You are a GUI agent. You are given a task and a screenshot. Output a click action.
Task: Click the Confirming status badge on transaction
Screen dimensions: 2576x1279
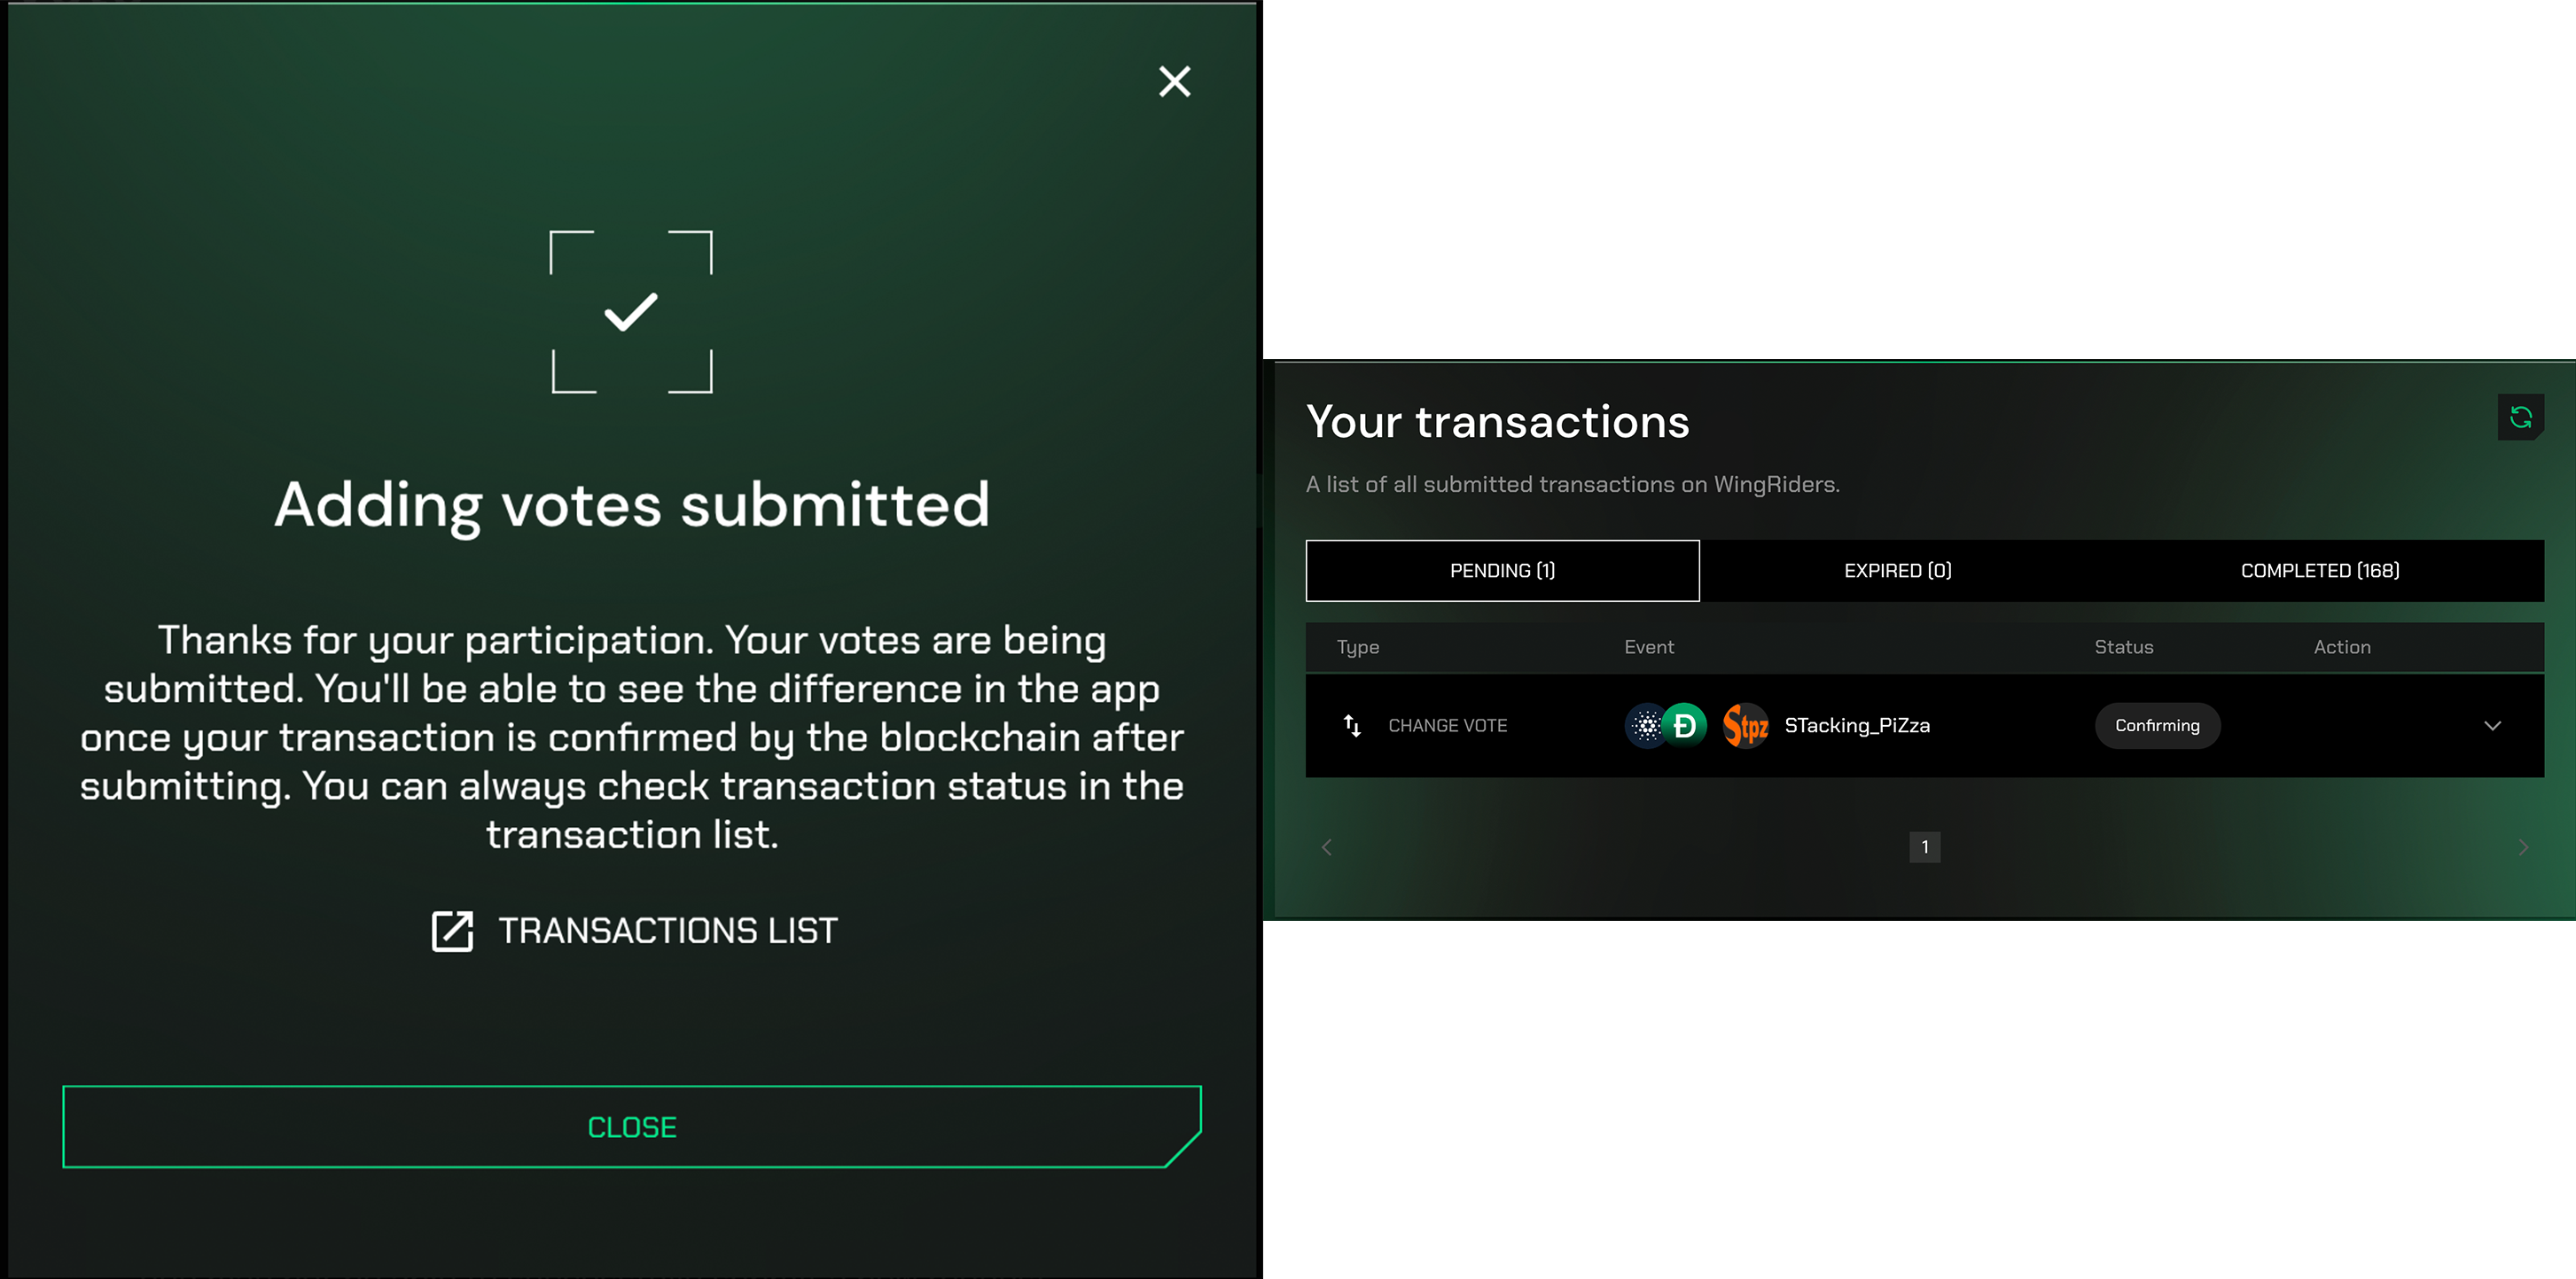pyautogui.click(x=2156, y=724)
